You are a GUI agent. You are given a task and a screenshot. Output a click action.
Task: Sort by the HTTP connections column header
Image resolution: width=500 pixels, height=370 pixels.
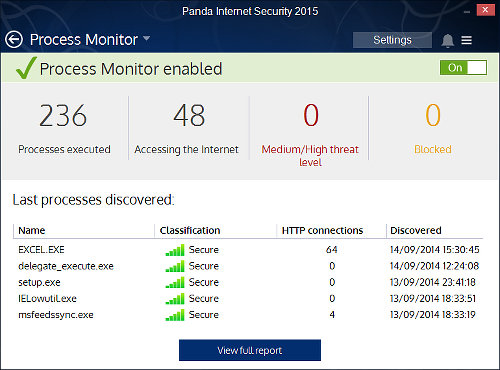click(x=322, y=230)
